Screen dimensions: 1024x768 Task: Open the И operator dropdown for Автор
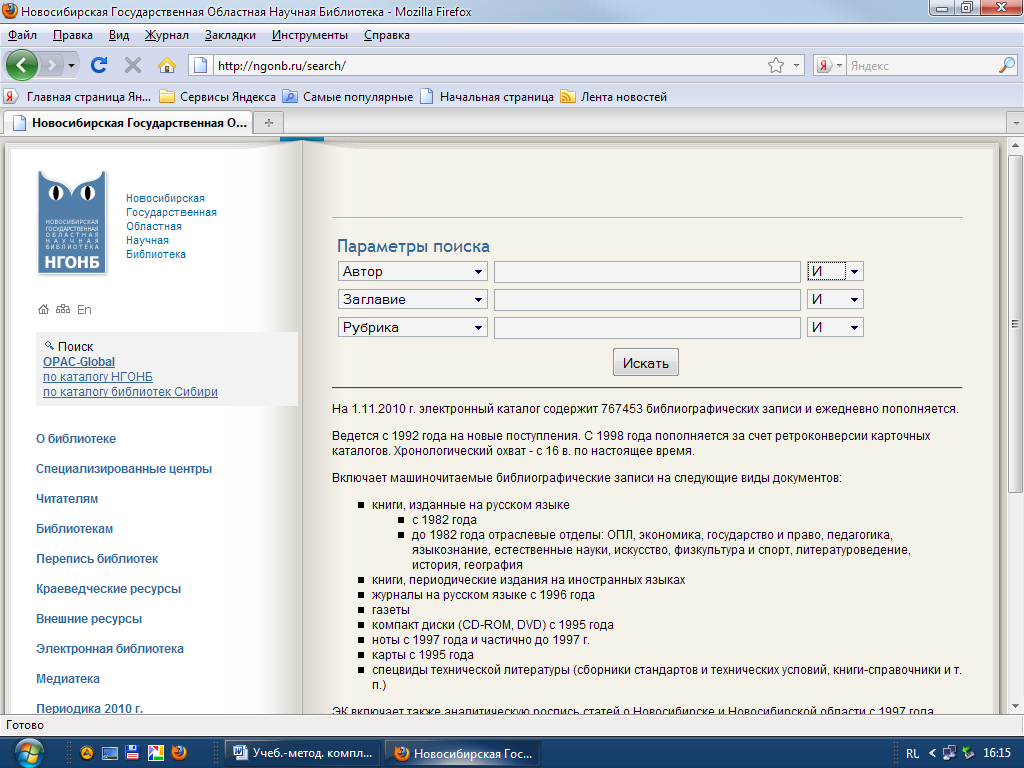[835, 272]
